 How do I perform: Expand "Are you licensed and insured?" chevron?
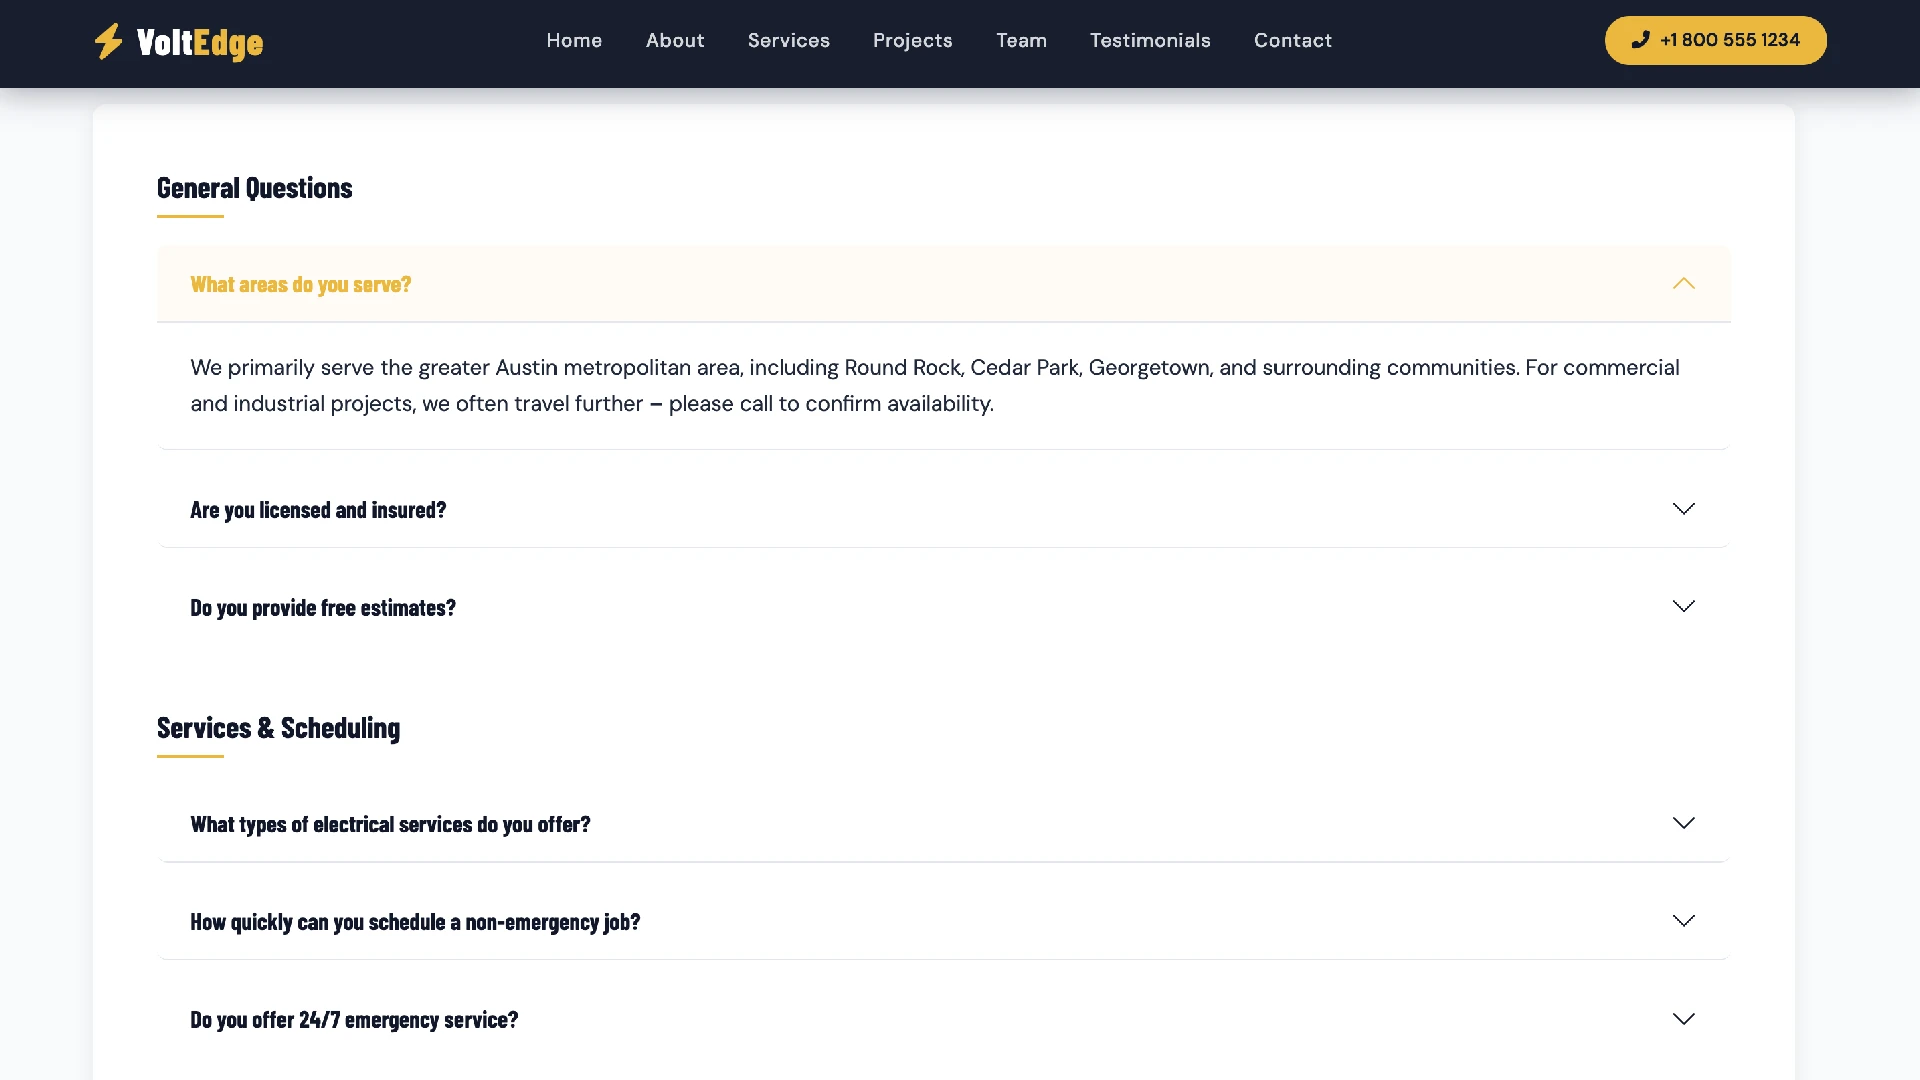tap(1683, 509)
